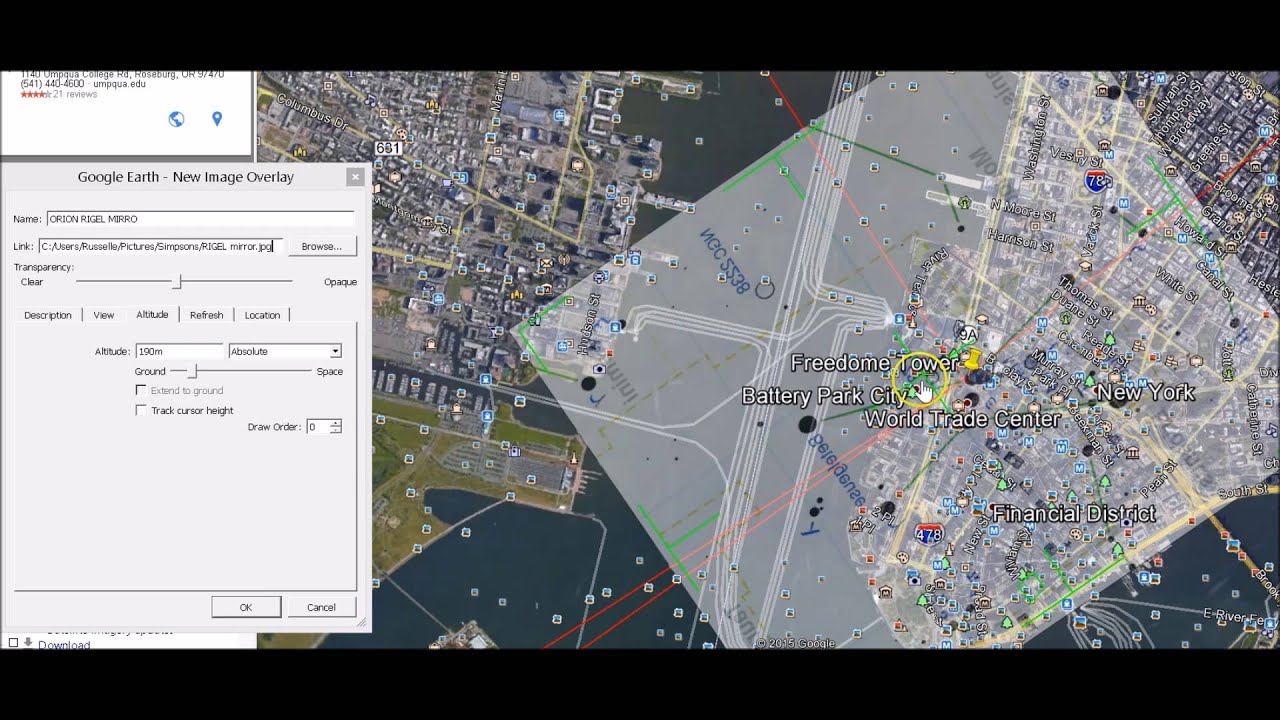This screenshot has height=720, width=1280.
Task: Decrease Draw Order with the down arrow
Action: pos(335,430)
